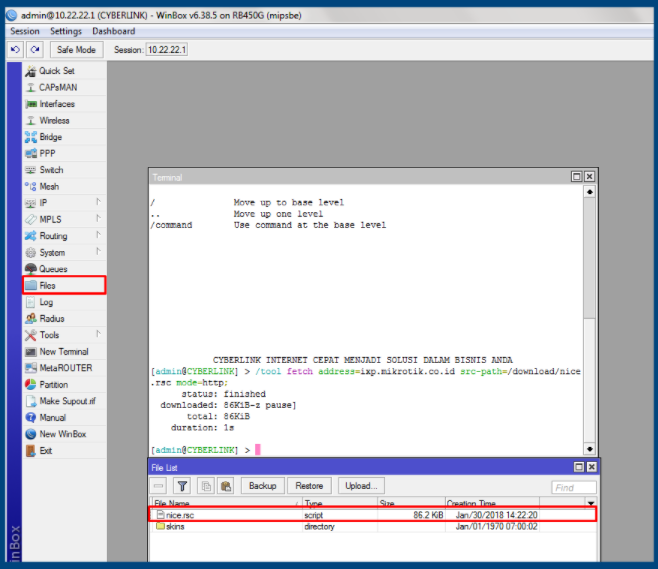Viewport: 658px width, 569px height.
Task: Click Terminal scroll-up arrow
Action: [x=590, y=192]
